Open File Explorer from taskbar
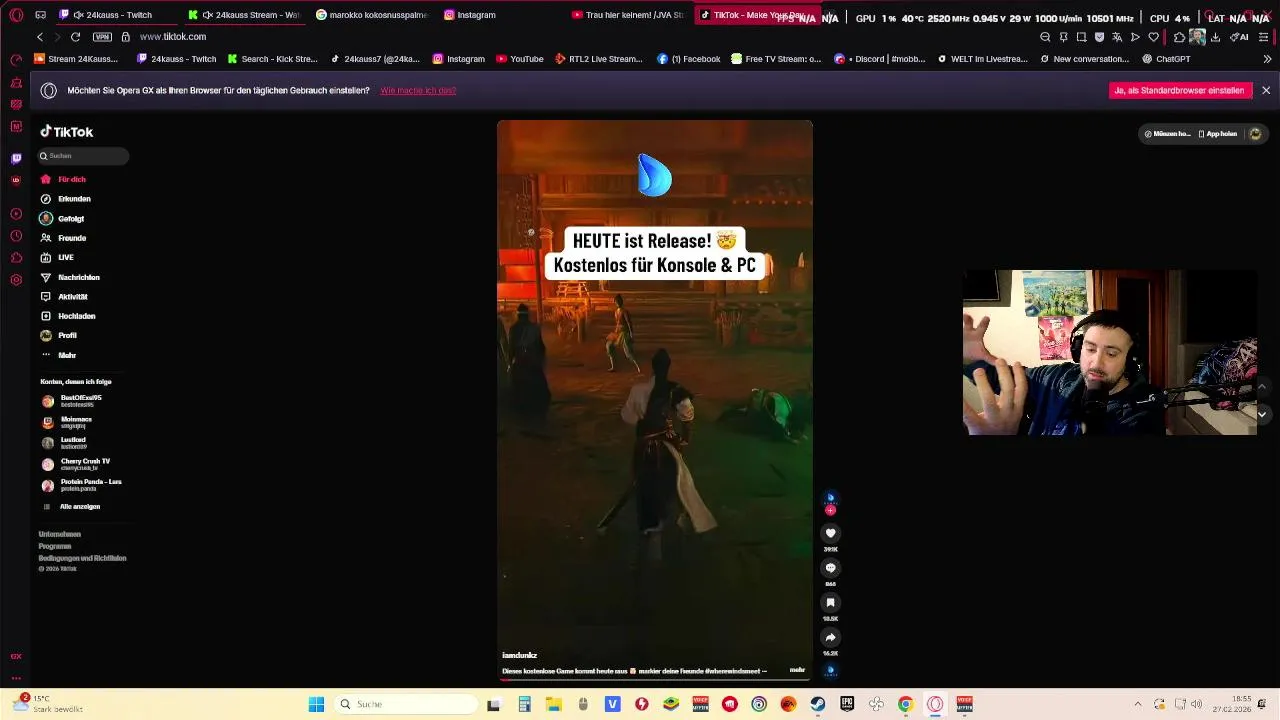This screenshot has height=720, width=1280. point(553,704)
